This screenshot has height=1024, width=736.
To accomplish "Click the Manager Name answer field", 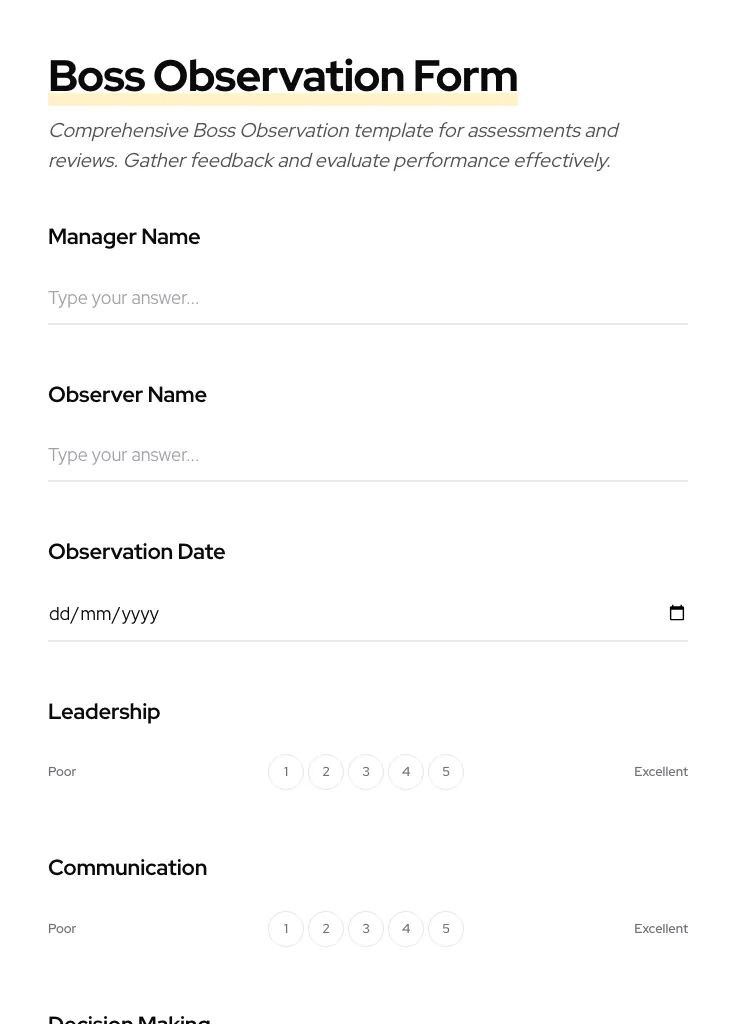I will 367,298.
